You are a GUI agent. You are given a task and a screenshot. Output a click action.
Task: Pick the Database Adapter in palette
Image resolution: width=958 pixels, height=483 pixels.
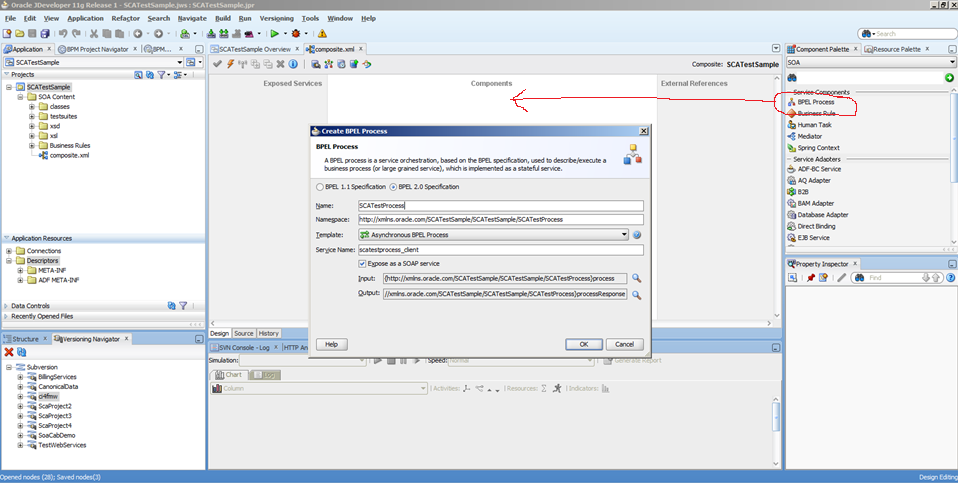(822, 214)
